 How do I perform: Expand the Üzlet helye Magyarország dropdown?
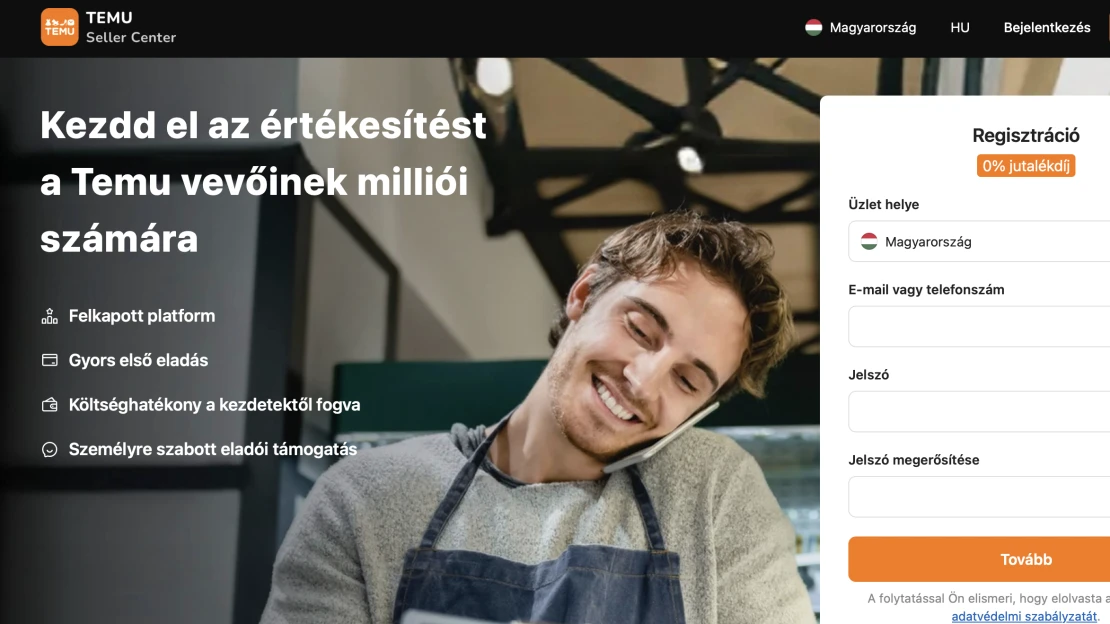[x=979, y=242]
